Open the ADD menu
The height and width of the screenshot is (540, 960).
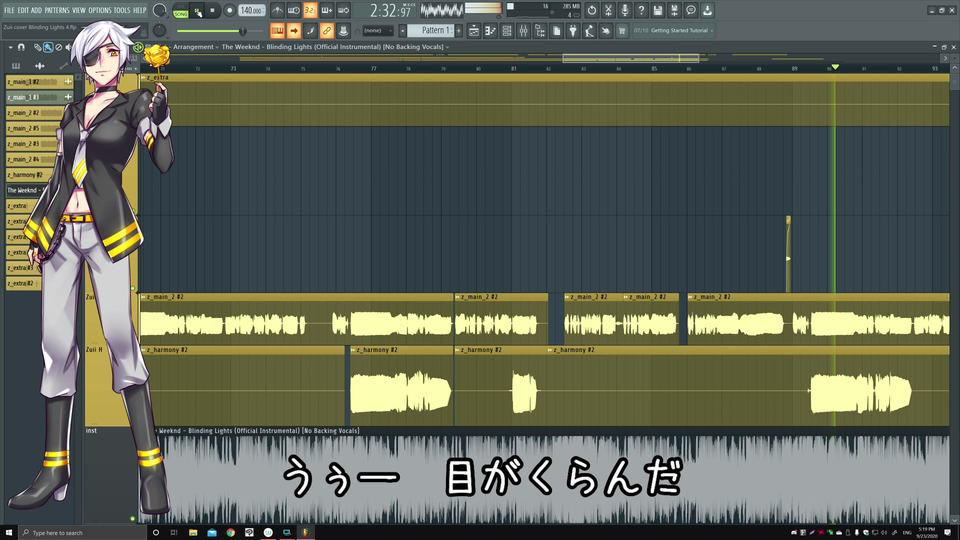click(x=37, y=10)
